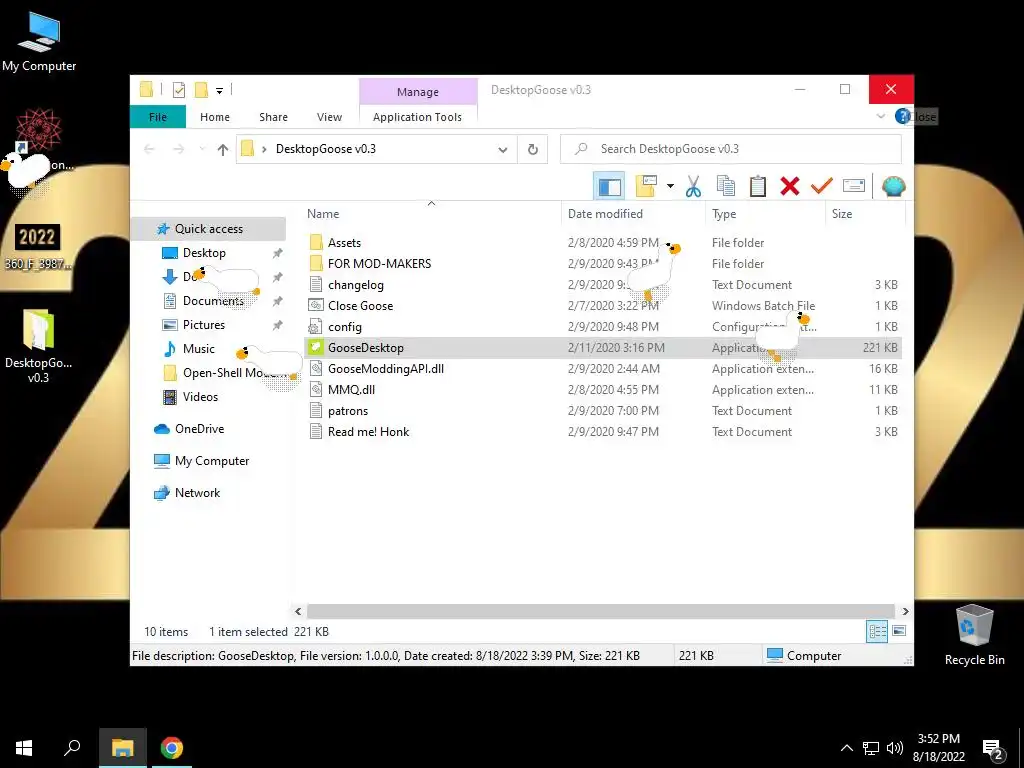Open the Application Tools tab
The height and width of the screenshot is (768, 1024).
[x=417, y=117]
